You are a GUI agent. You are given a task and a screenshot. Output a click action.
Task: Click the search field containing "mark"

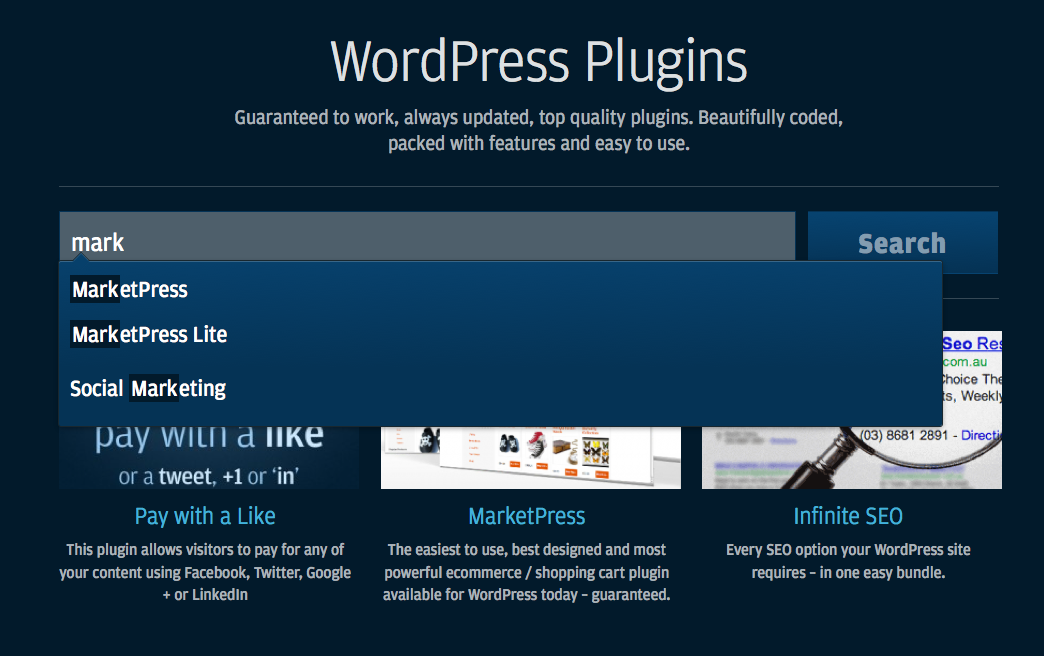tap(427, 242)
